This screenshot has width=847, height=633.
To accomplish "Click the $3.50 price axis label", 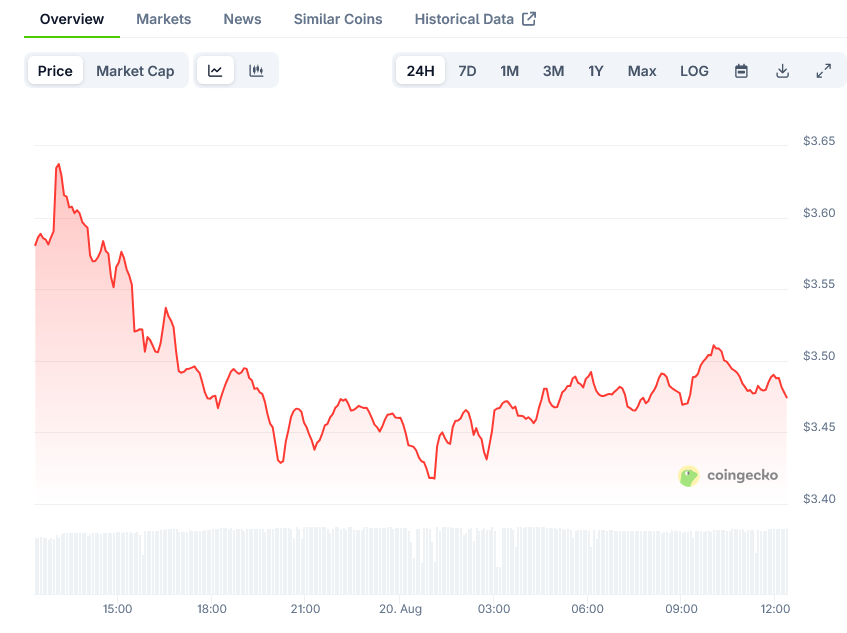I will [819, 356].
